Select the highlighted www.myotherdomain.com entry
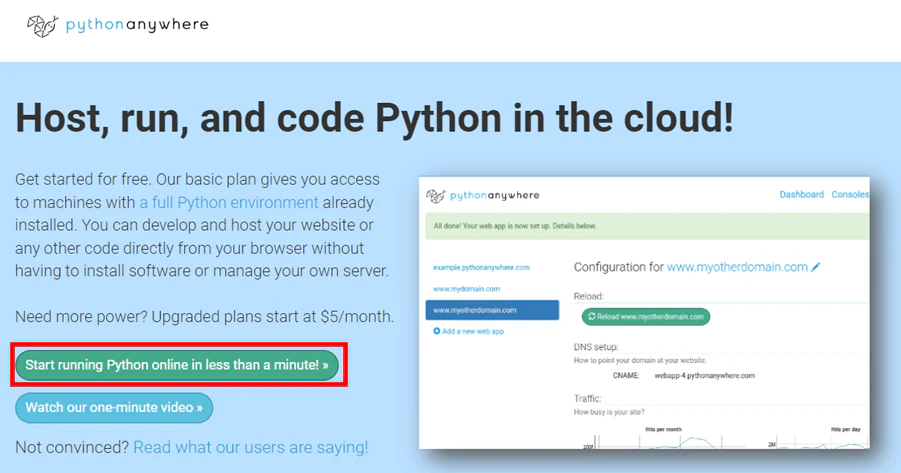Viewport: 901px width, 473px height. click(492, 310)
